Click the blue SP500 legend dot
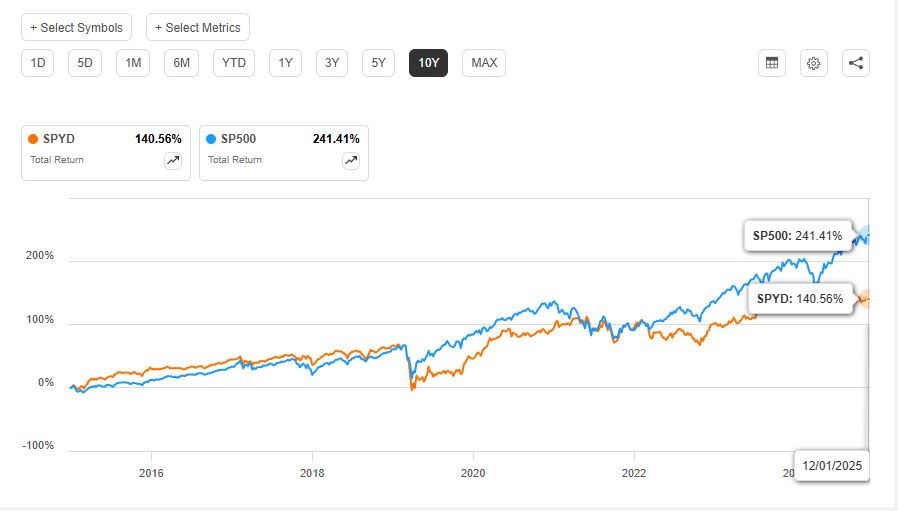The image size is (898, 511). pyautogui.click(x=212, y=139)
